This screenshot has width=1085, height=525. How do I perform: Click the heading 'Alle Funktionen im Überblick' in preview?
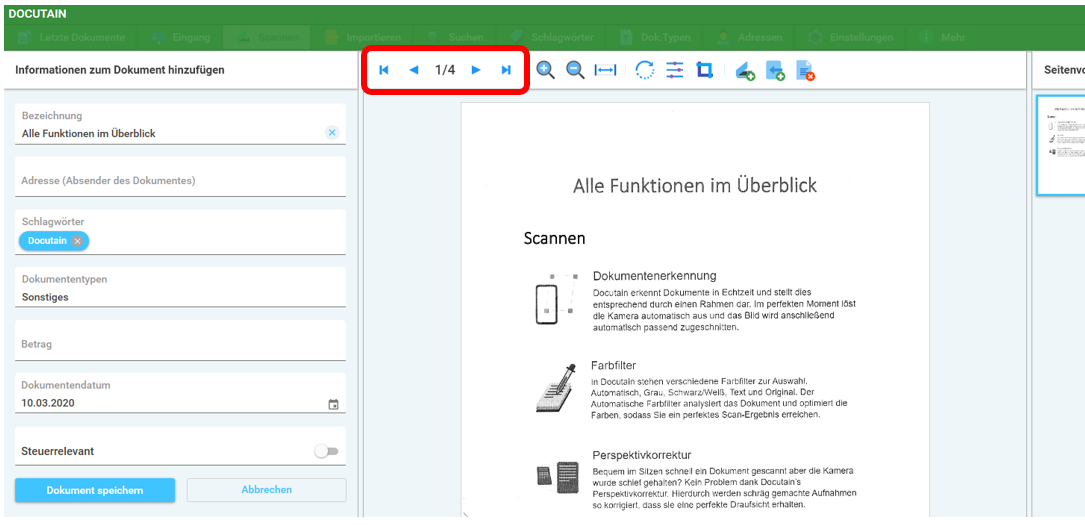point(695,185)
